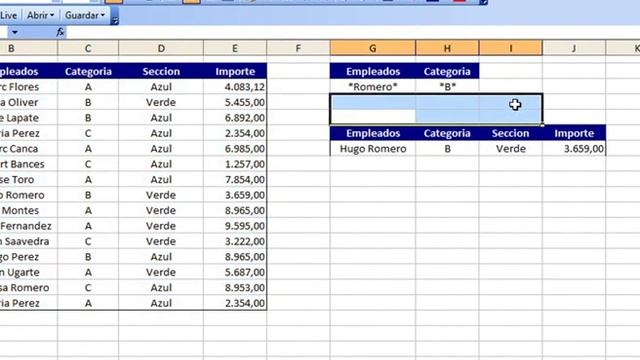Click the *B* criteria cell

pyautogui.click(x=447, y=87)
